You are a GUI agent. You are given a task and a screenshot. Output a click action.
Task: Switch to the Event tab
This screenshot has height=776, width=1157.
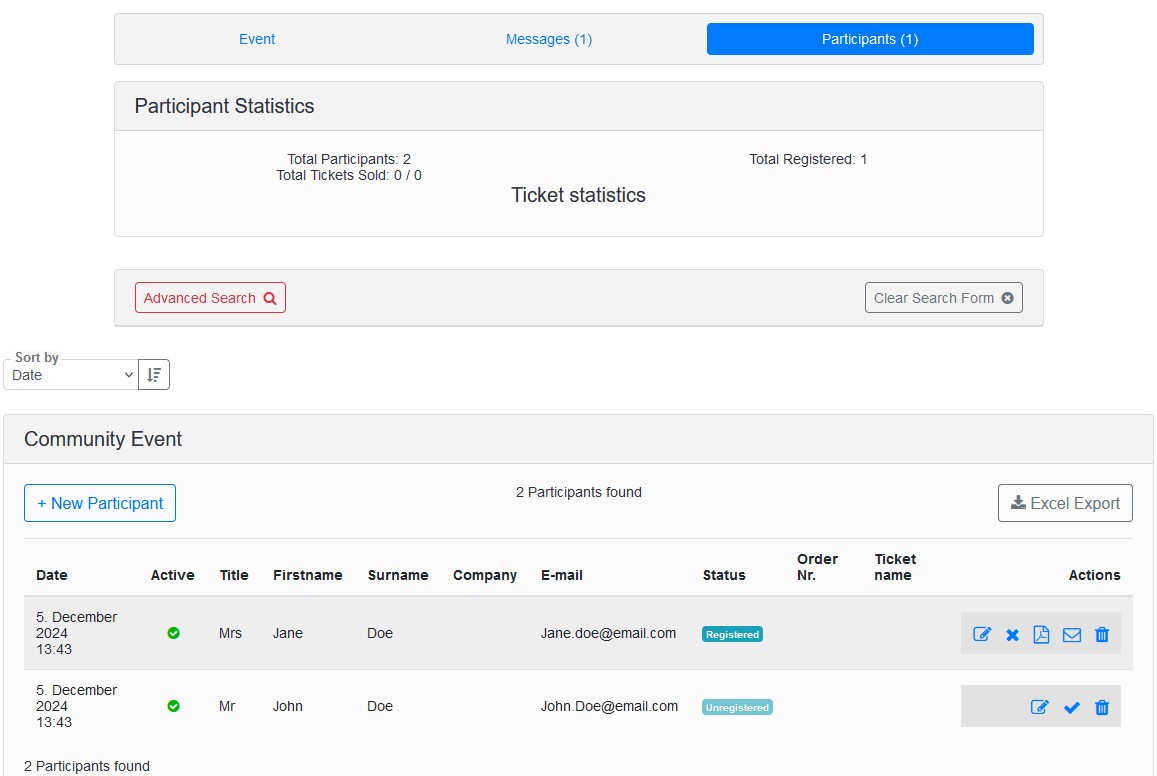[x=257, y=39]
